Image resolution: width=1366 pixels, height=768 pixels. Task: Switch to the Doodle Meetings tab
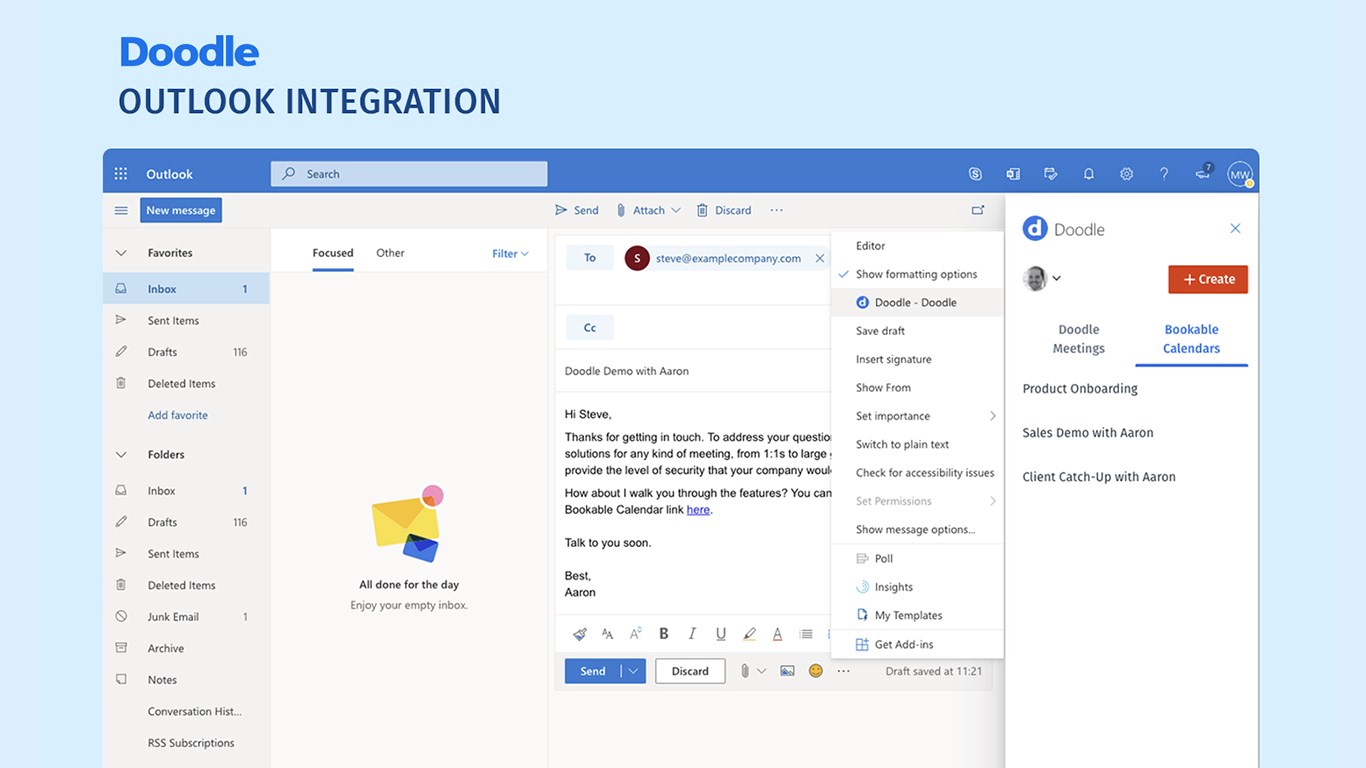1078,339
